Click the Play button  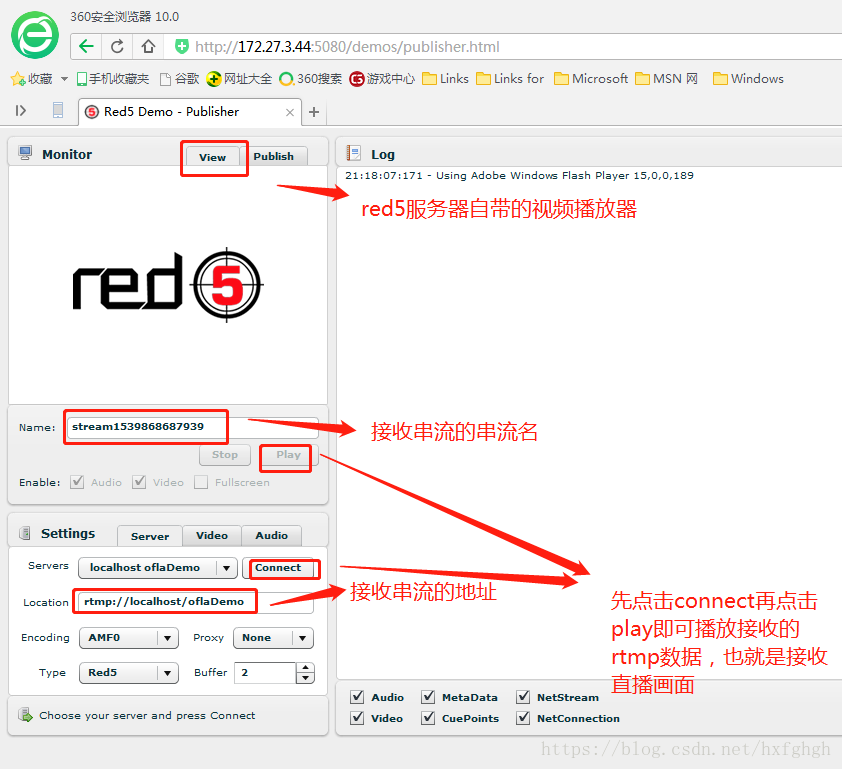click(288, 455)
